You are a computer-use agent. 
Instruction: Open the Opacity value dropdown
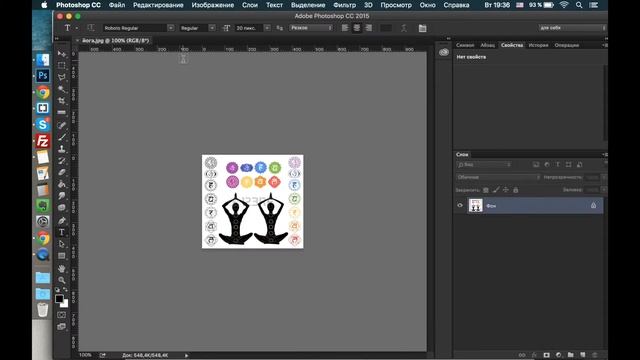pos(604,177)
